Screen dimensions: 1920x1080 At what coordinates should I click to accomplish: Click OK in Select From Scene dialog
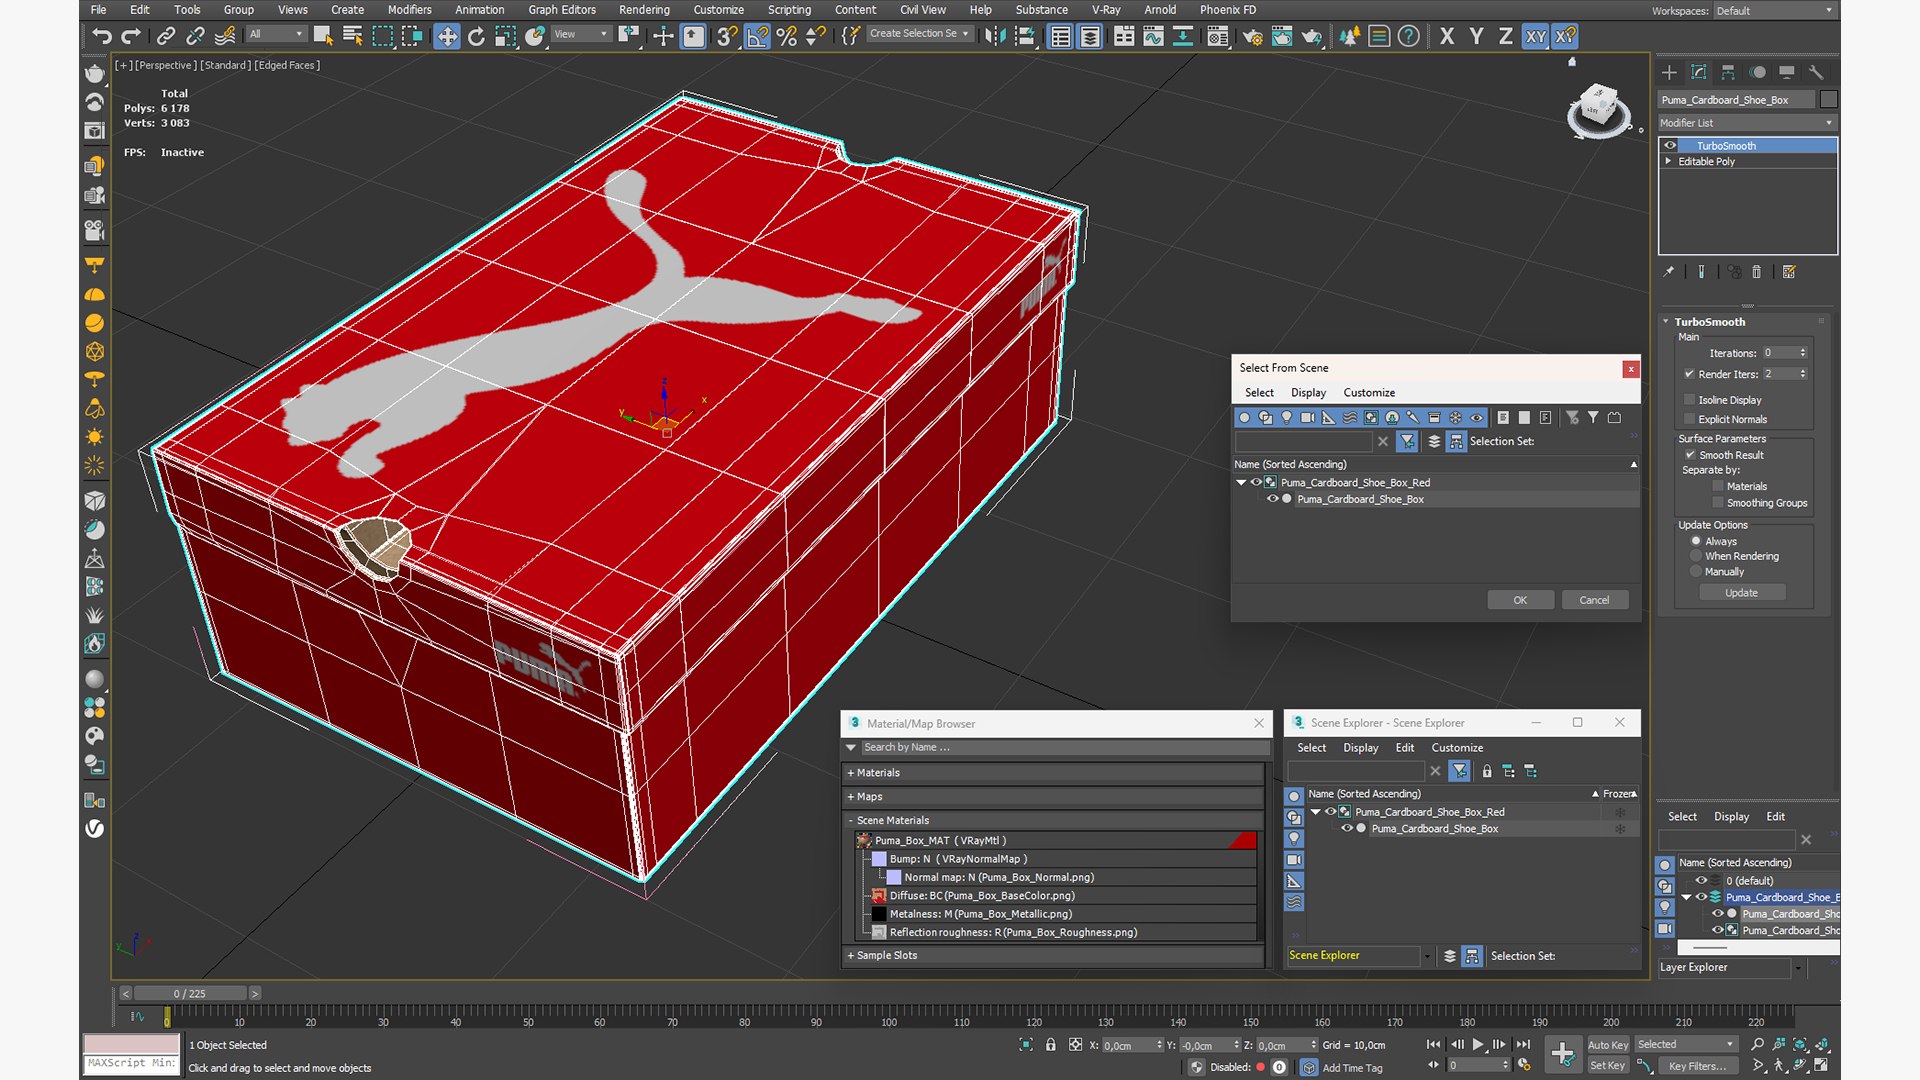tap(1520, 600)
